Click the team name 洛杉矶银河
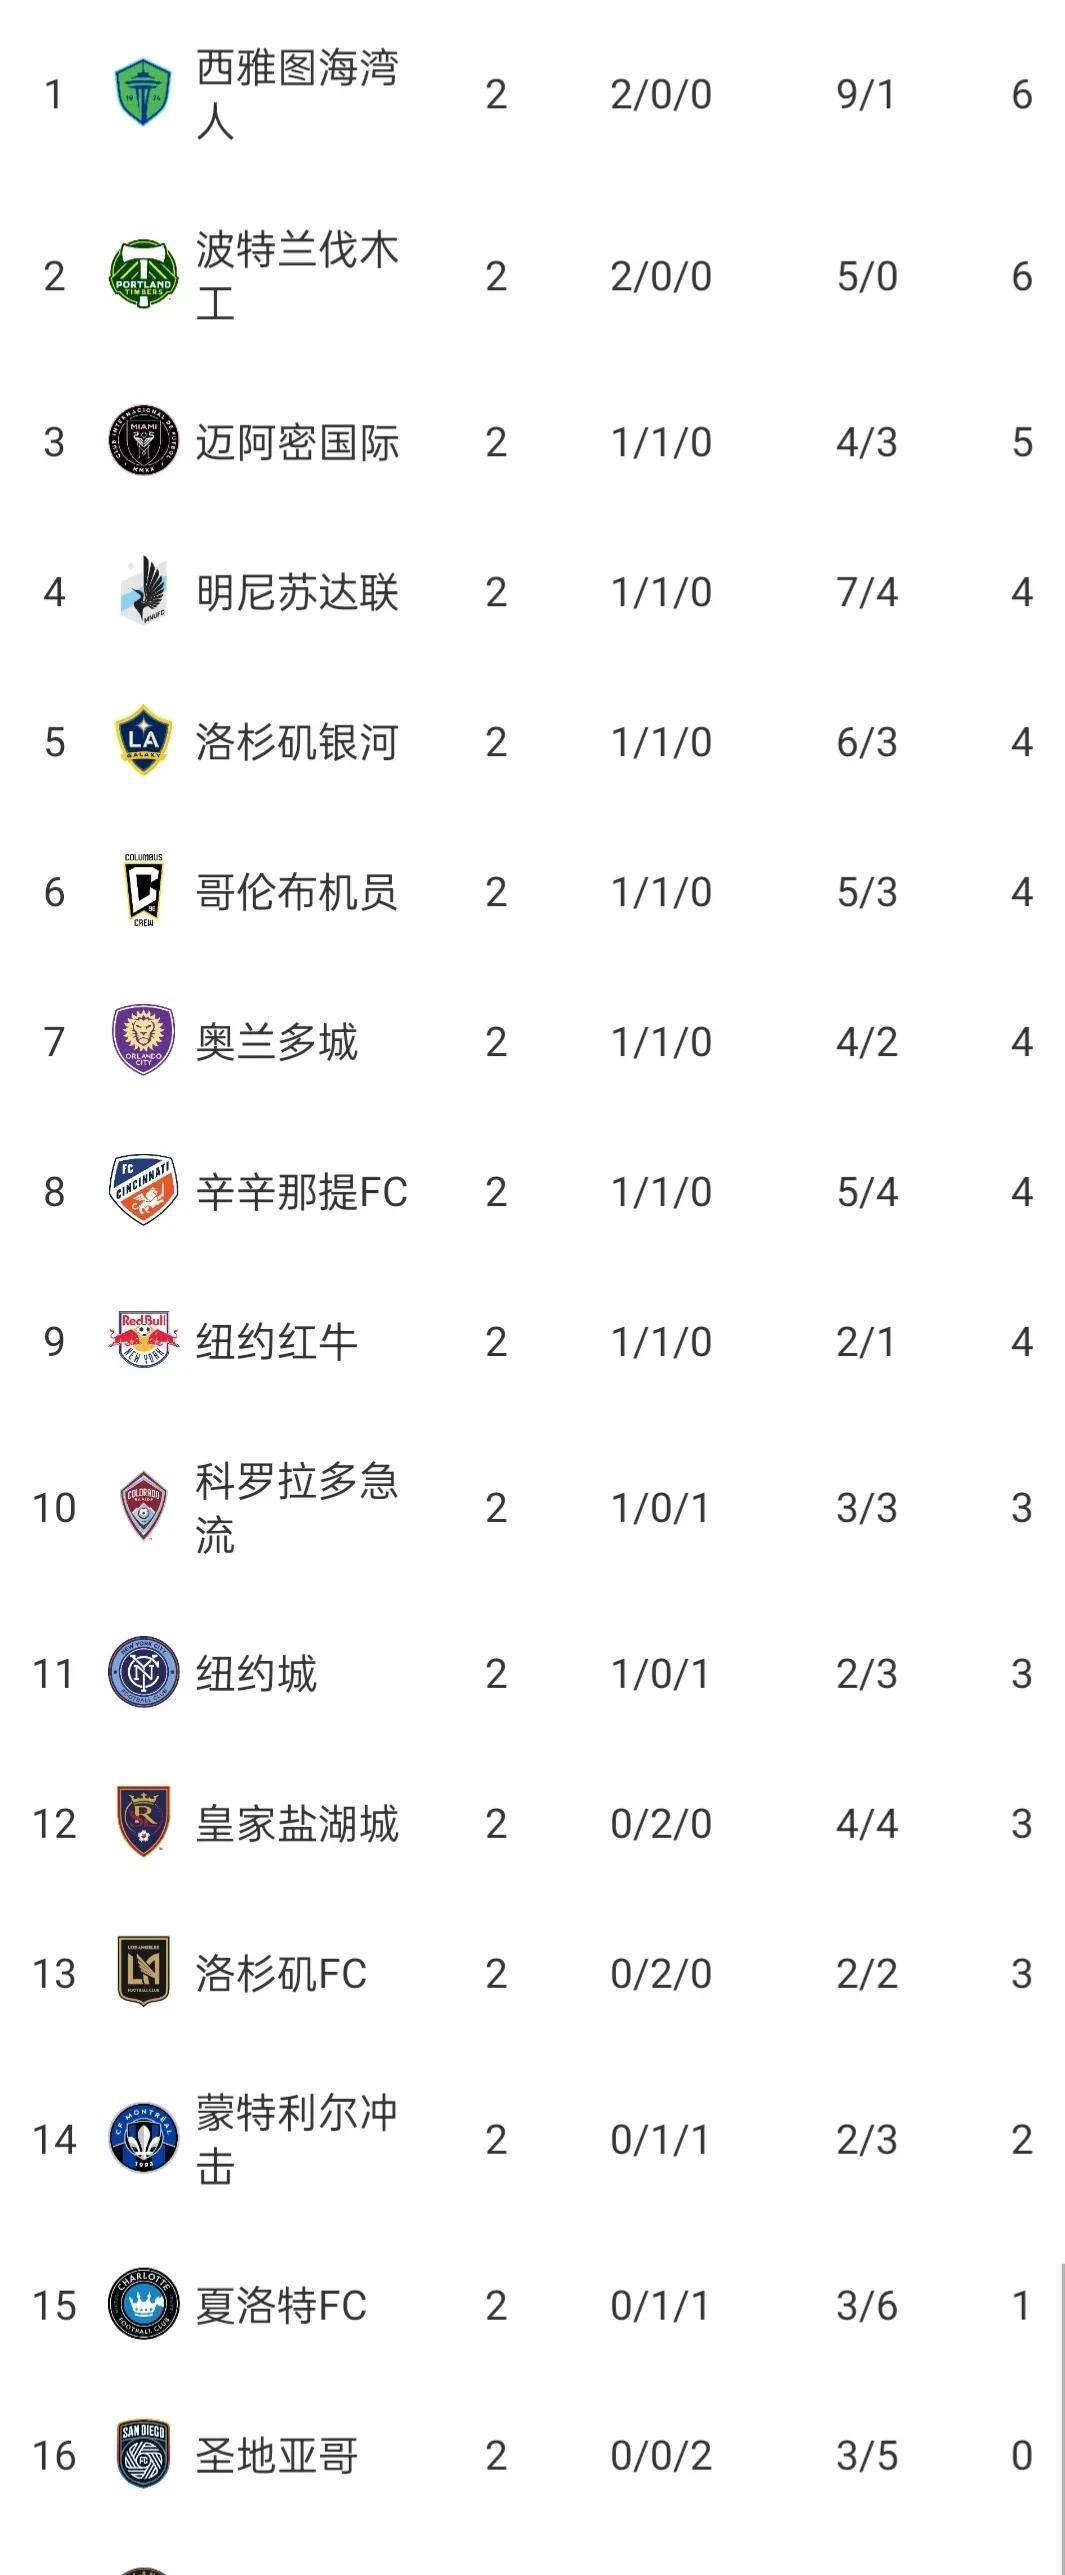1065x2575 pixels. click(297, 742)
